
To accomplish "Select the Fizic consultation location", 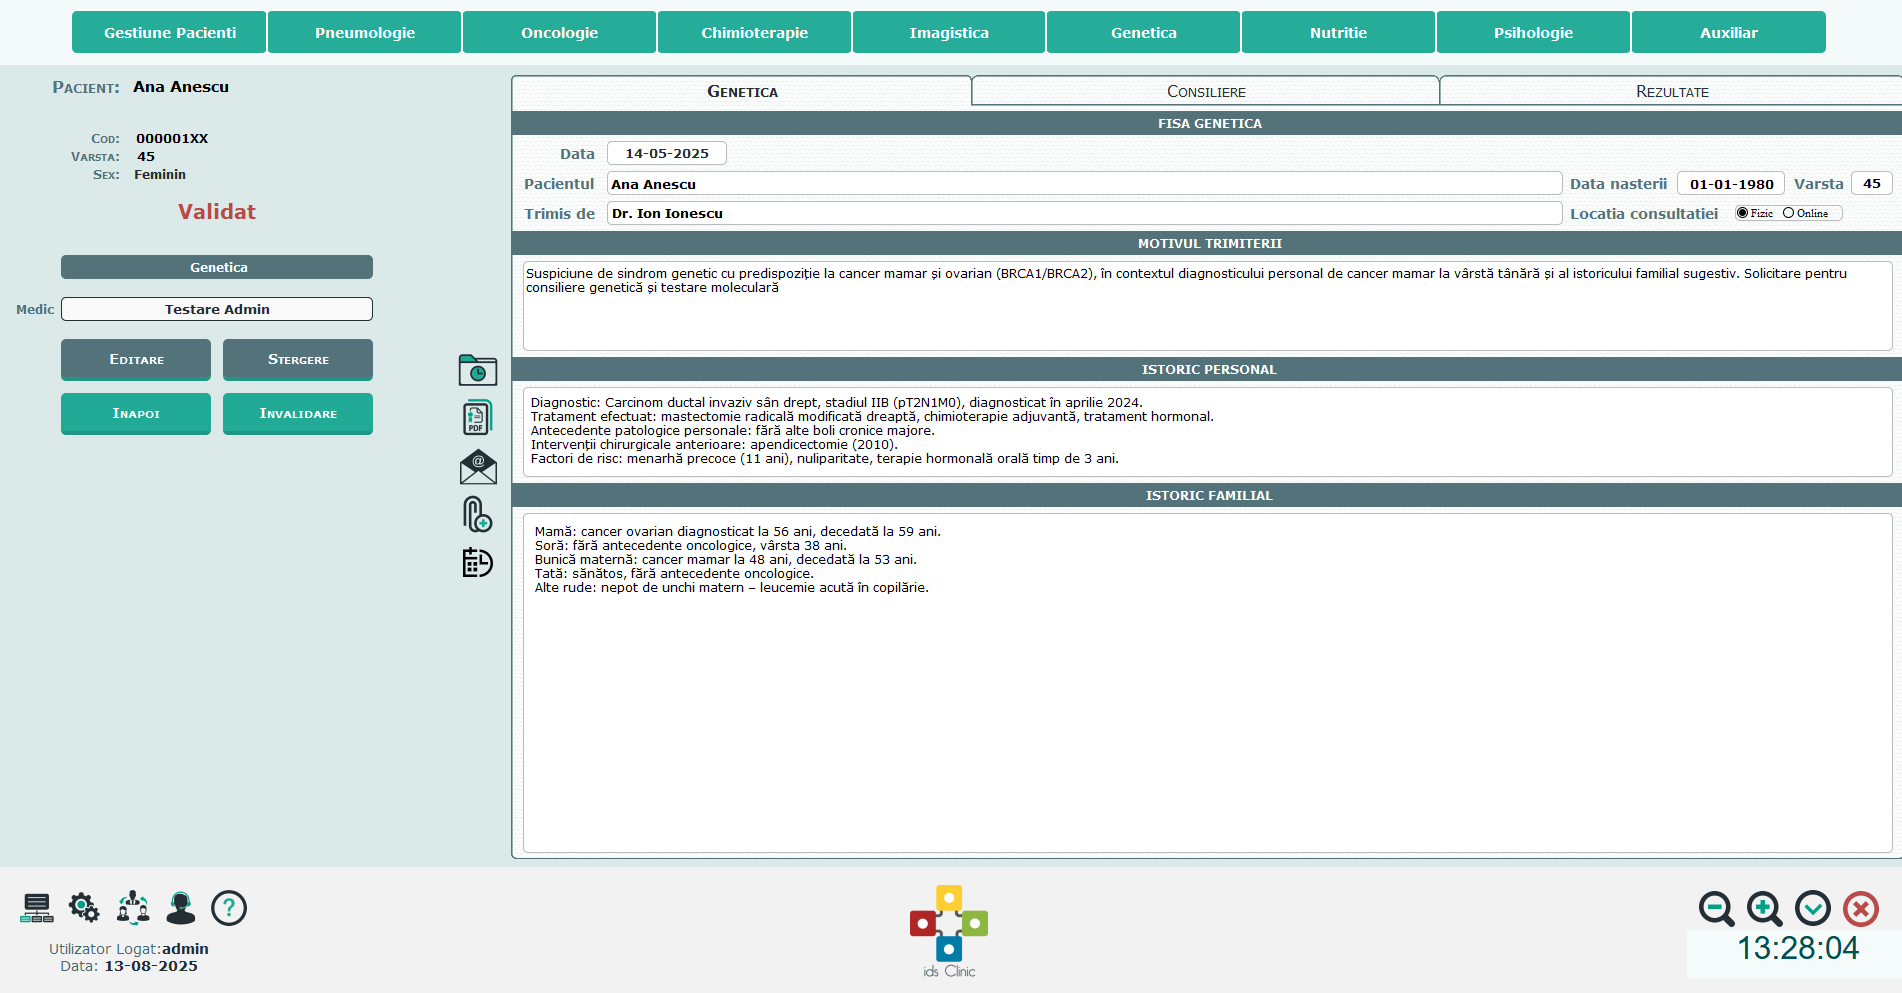I will click(1743, 213).
